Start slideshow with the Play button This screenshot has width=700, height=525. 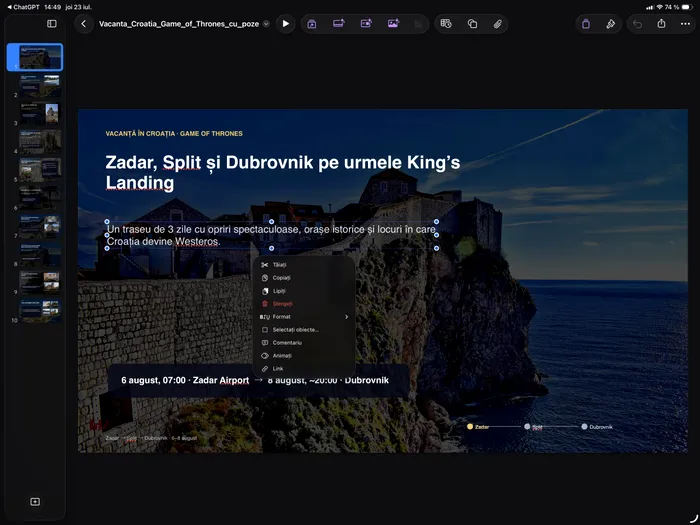click(286, 24)
